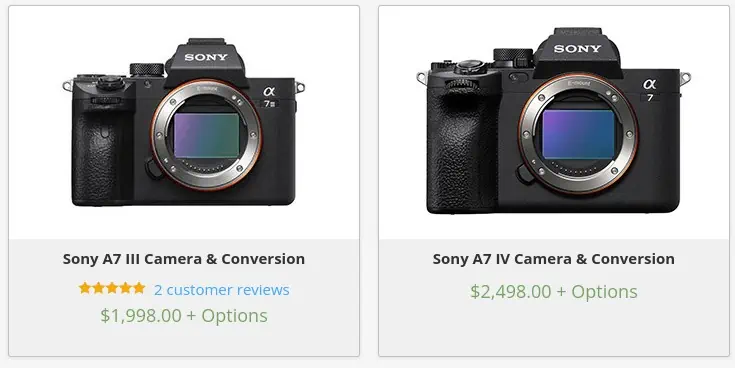Click the top mode dial on A7 III camera
Image resolution: width=735 pixels, height=368 pixels.
[147, 69]
